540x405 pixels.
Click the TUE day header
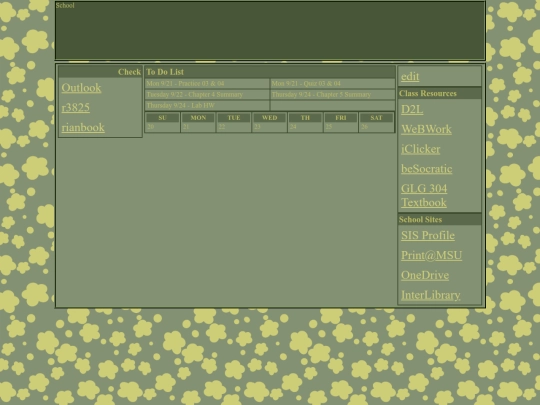234,118
